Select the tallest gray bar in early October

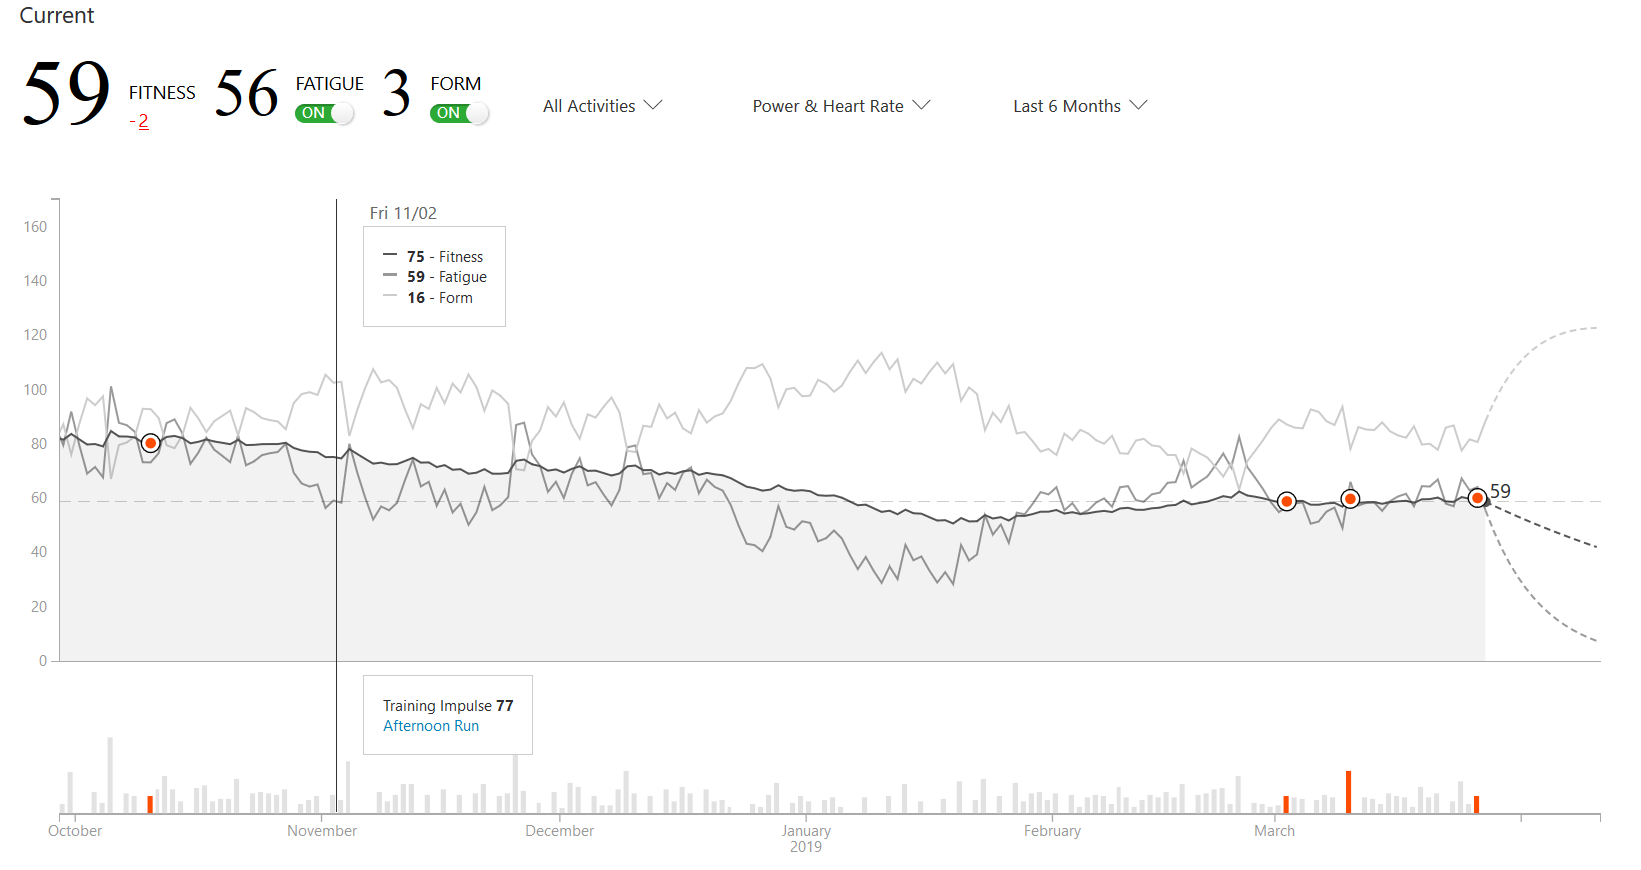tap(110, 775)
